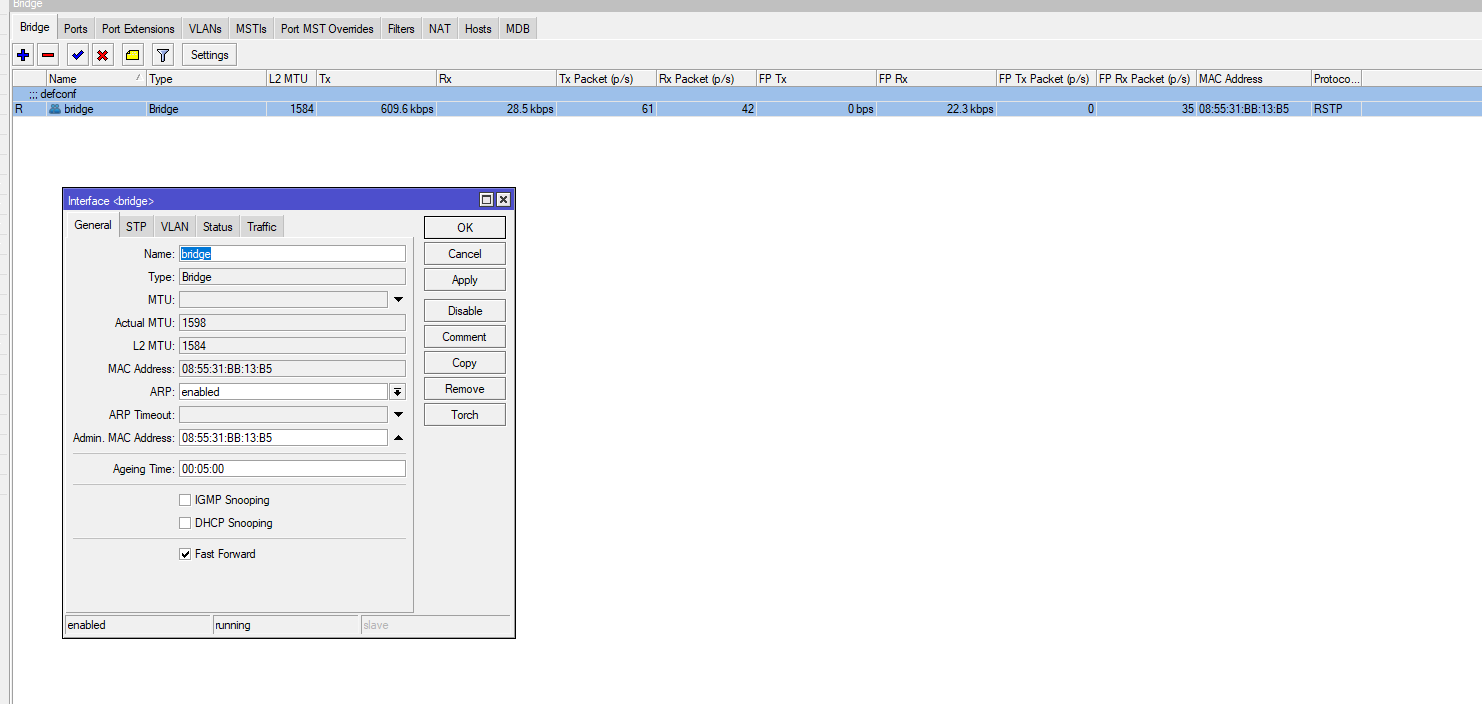Switch to the MSTIs tab
Image resolution: width=1482 pixels, height=704 pixels.
click(x=251, y=29)
